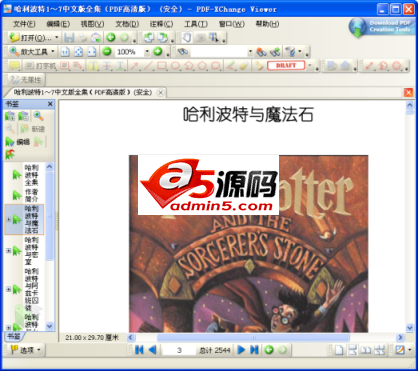Screen dimensions: 418x371
Task: Go to first page button
Action: click(139, 350)
